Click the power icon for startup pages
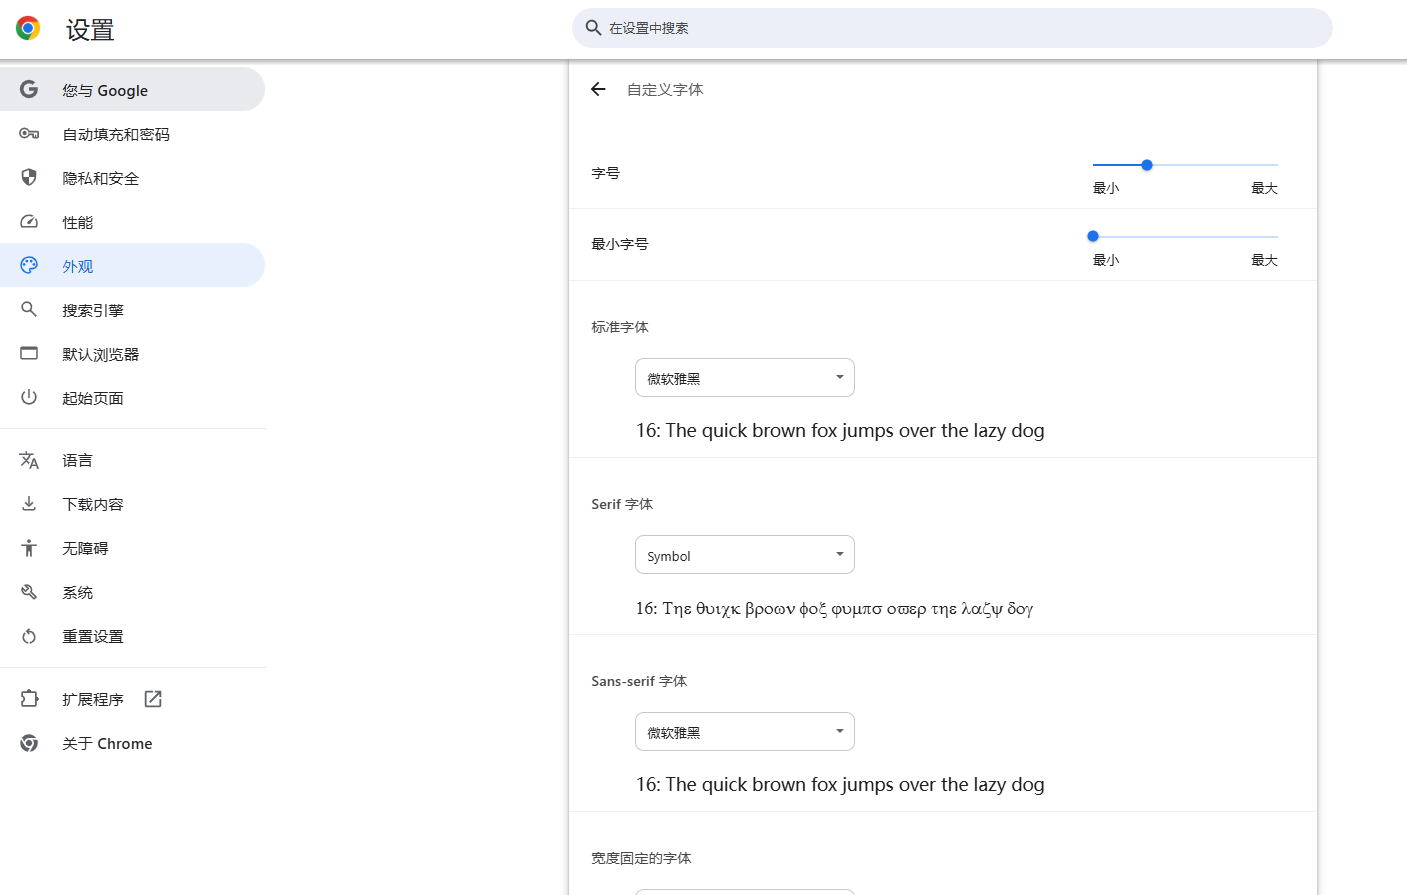This screenshot has width=1407, height=895. click(29, 397)
